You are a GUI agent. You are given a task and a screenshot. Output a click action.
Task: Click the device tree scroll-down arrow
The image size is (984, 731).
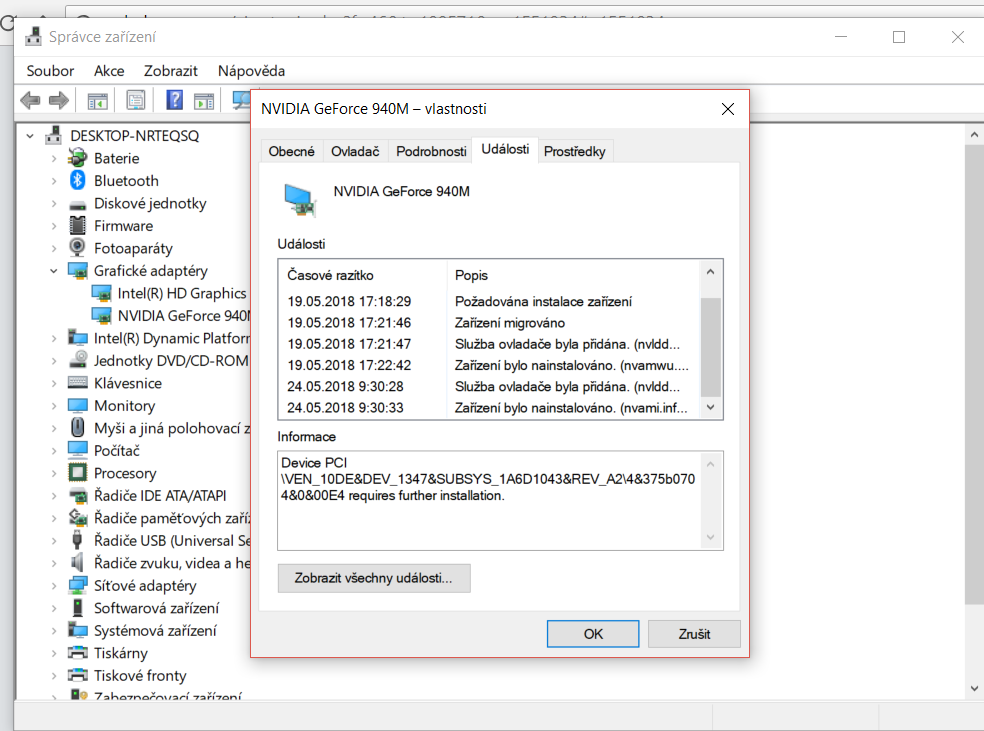tap(974, 688)
